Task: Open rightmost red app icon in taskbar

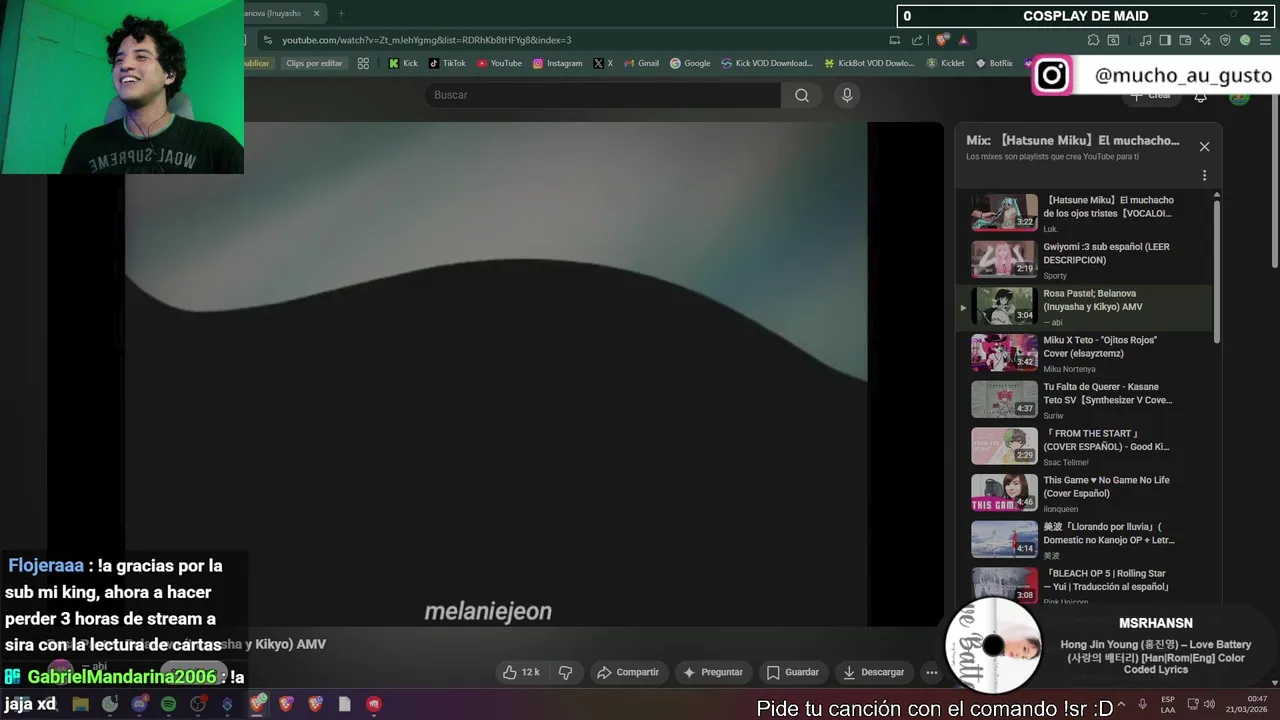Action: (374, 704)
